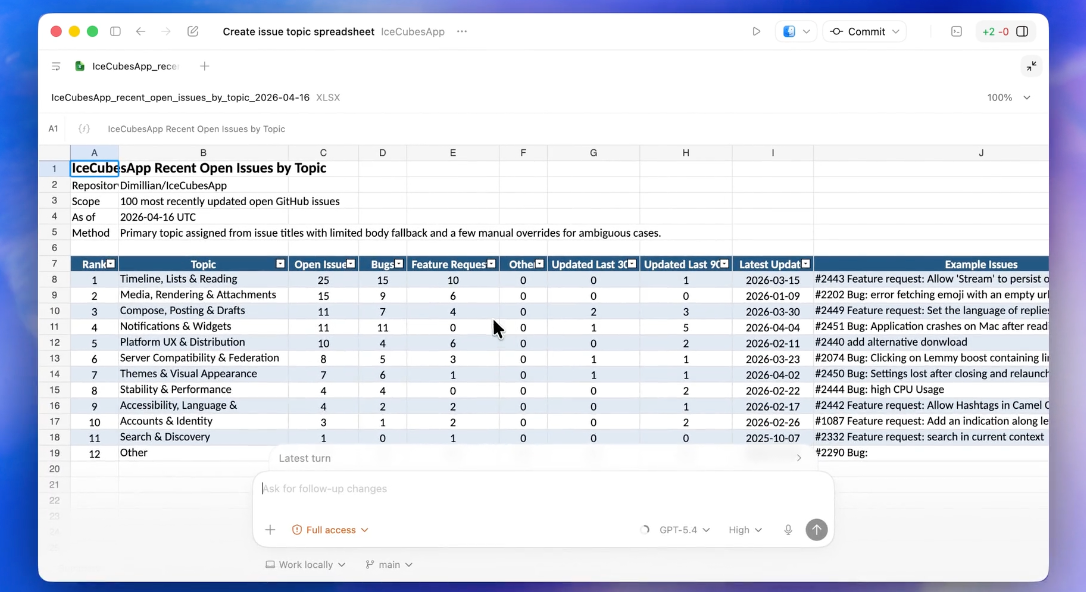
Task: Open the 100% zoom level dropdown
Action: pos(1008,98)
